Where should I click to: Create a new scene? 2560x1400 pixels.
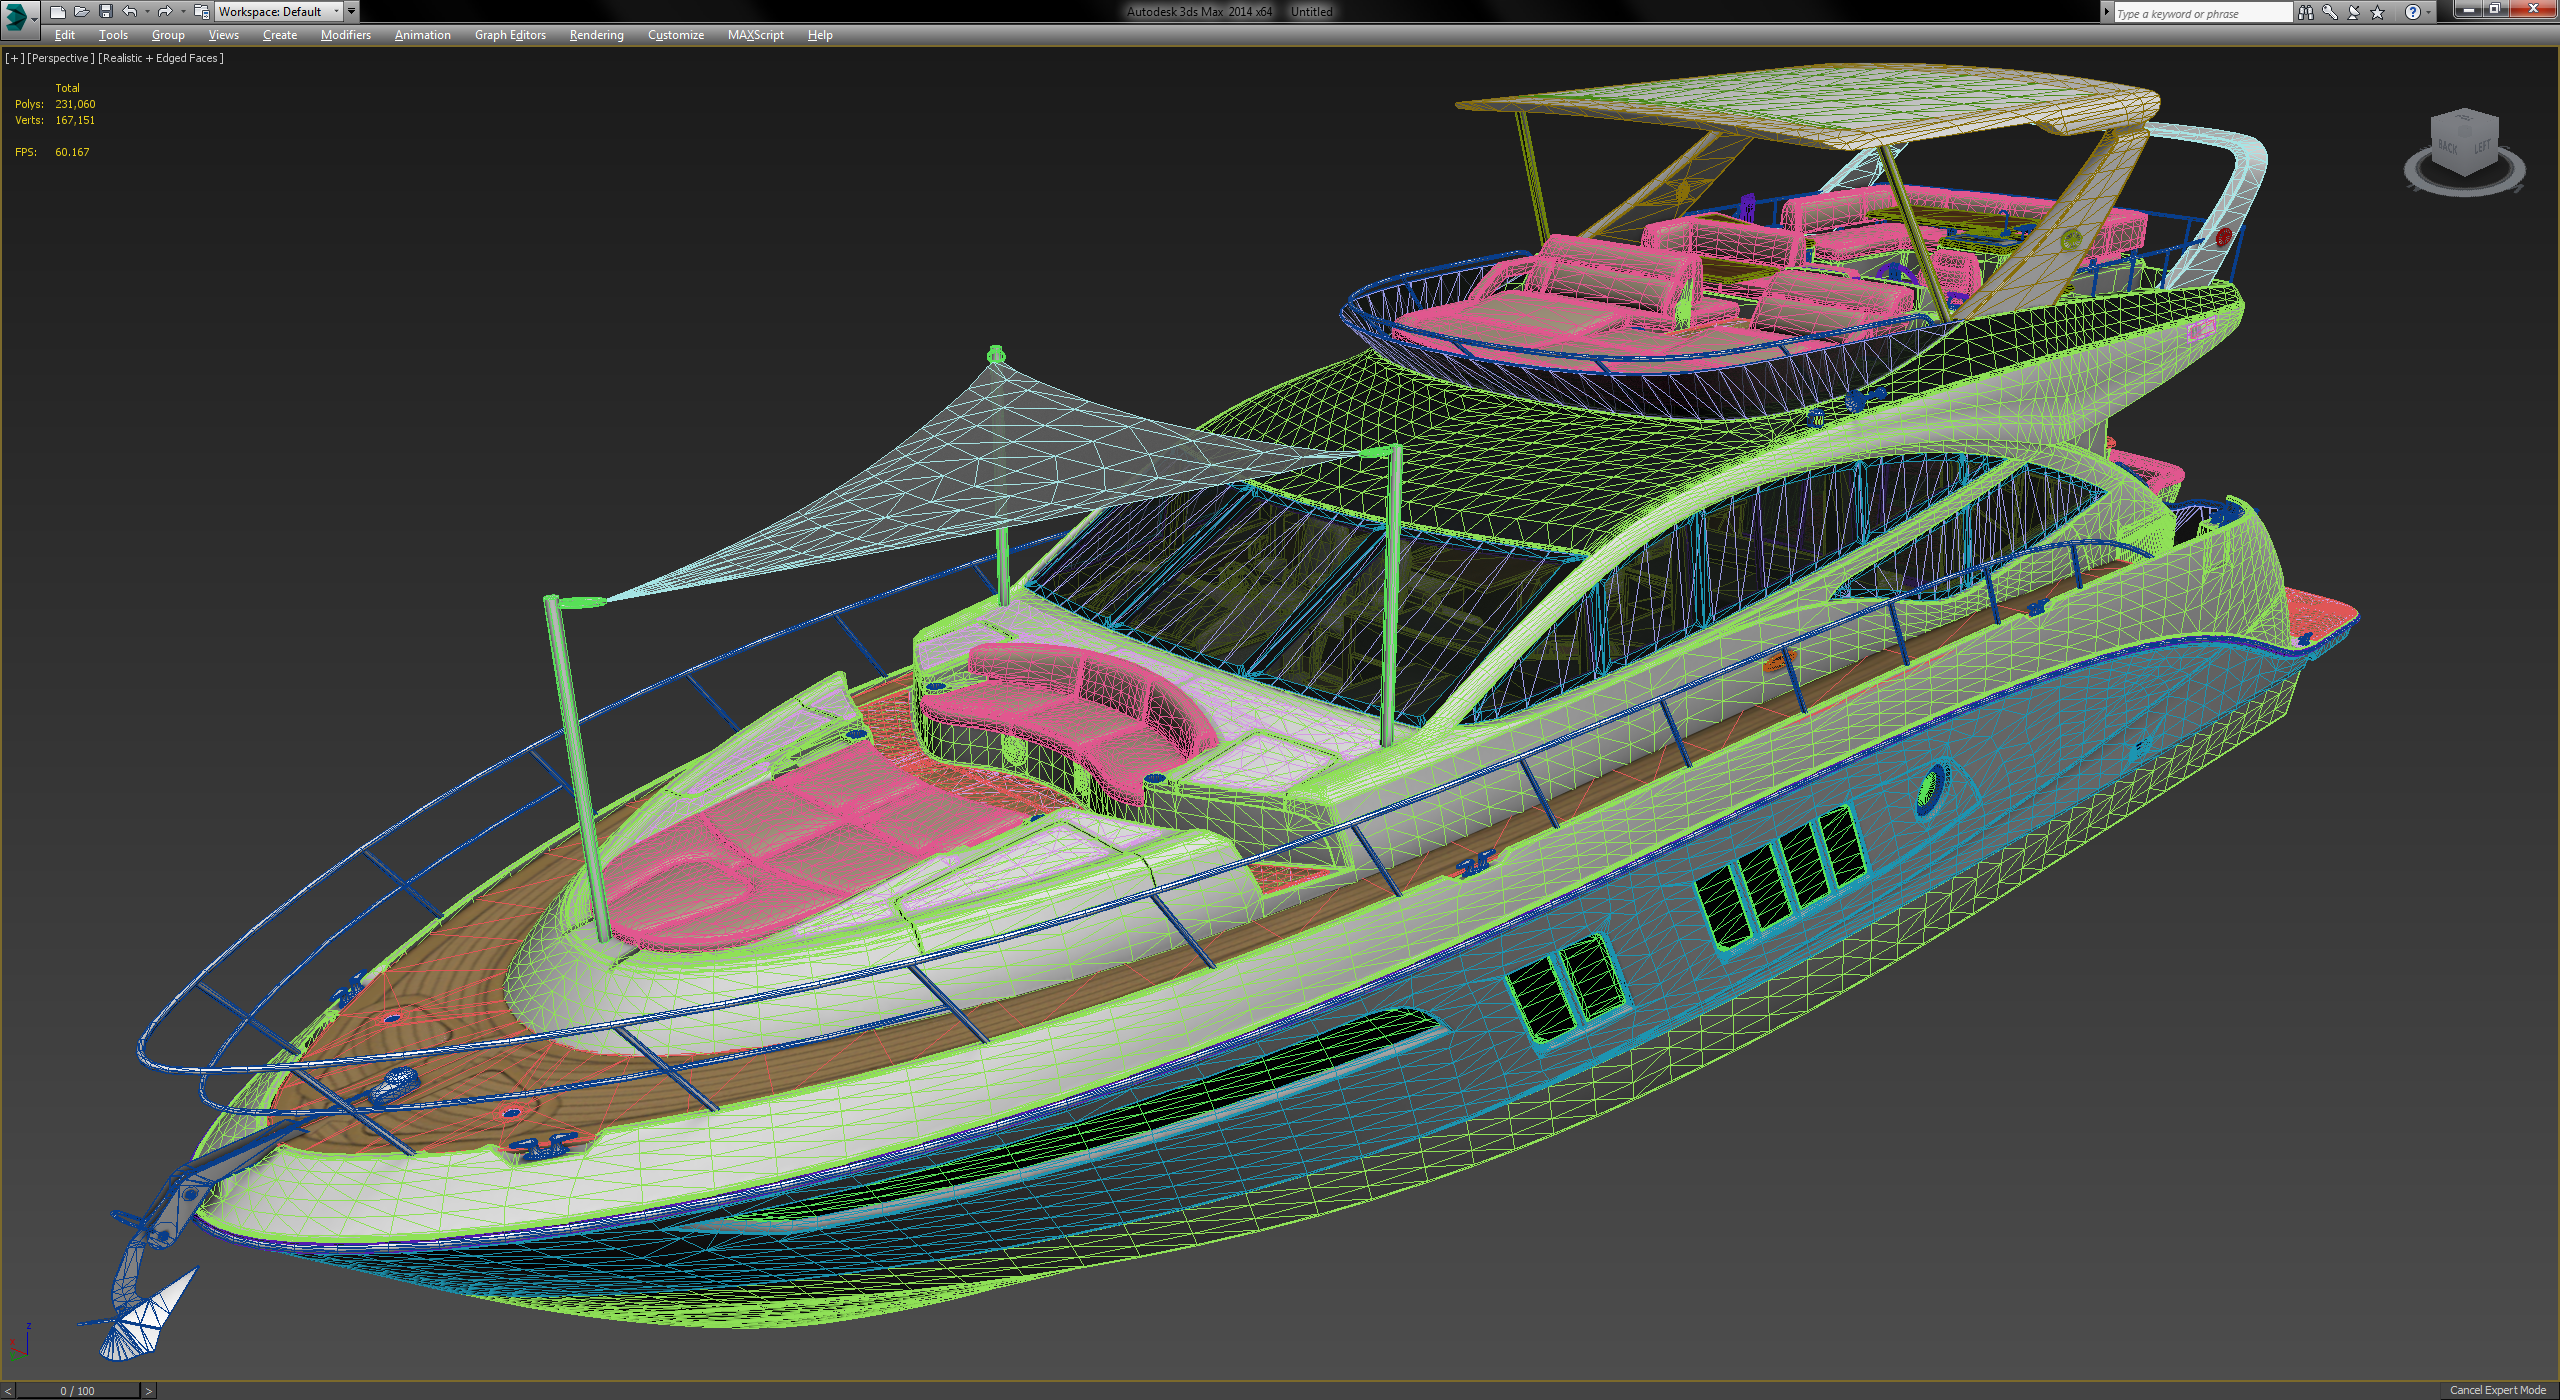(x=59, y=12)
